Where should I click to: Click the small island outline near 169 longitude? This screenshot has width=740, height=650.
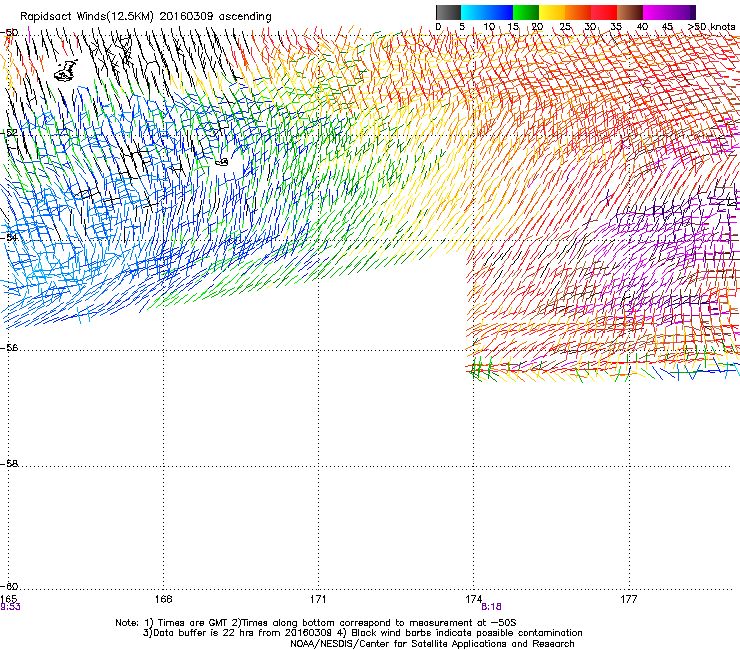coord(222,162)
